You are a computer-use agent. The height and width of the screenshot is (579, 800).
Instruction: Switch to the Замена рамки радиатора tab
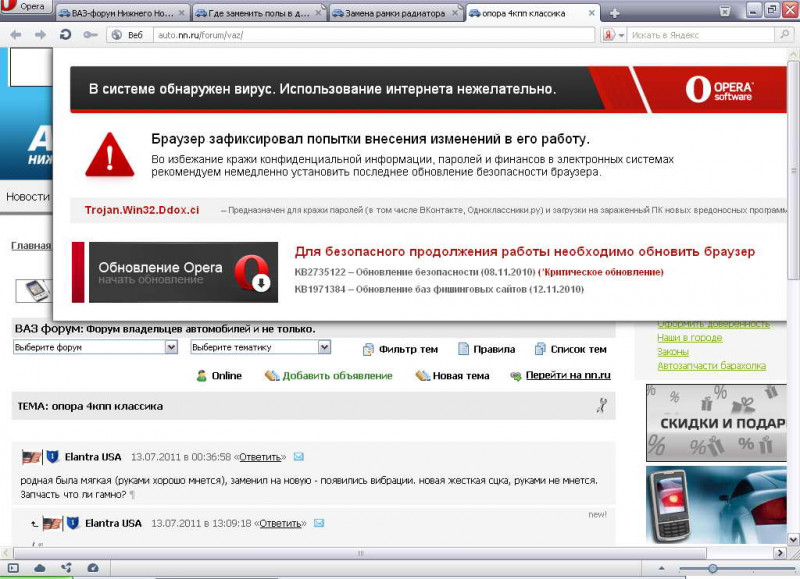pos(396,13)
